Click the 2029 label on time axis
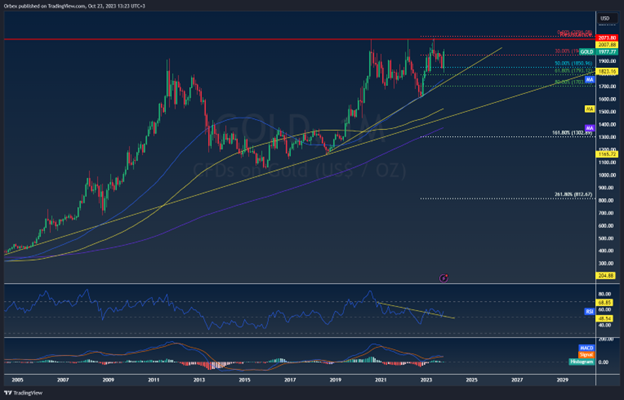This screenshot has height=400, width=624. click(561, 380)
